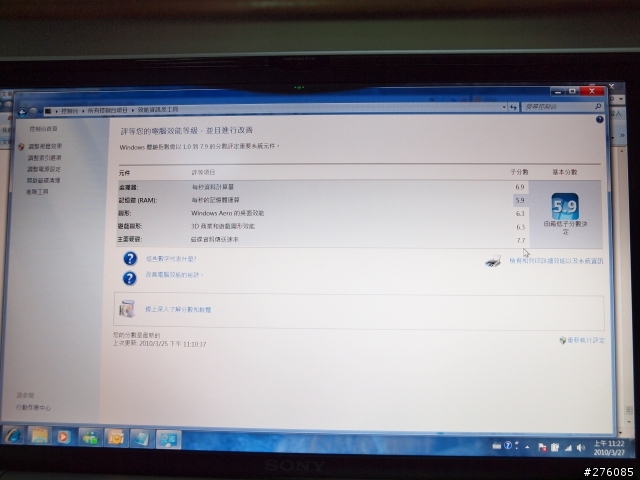This screenshot has width=640, height=480.
Task: Open view and print detailed performance link
Action: [x=556, y=261]
